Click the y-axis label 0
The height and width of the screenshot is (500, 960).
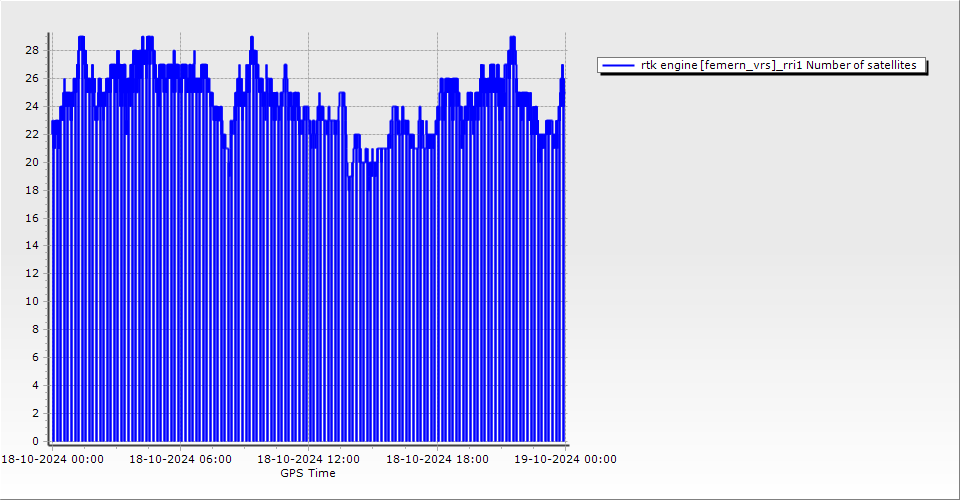pyautogui.click(x=36, y=441)
